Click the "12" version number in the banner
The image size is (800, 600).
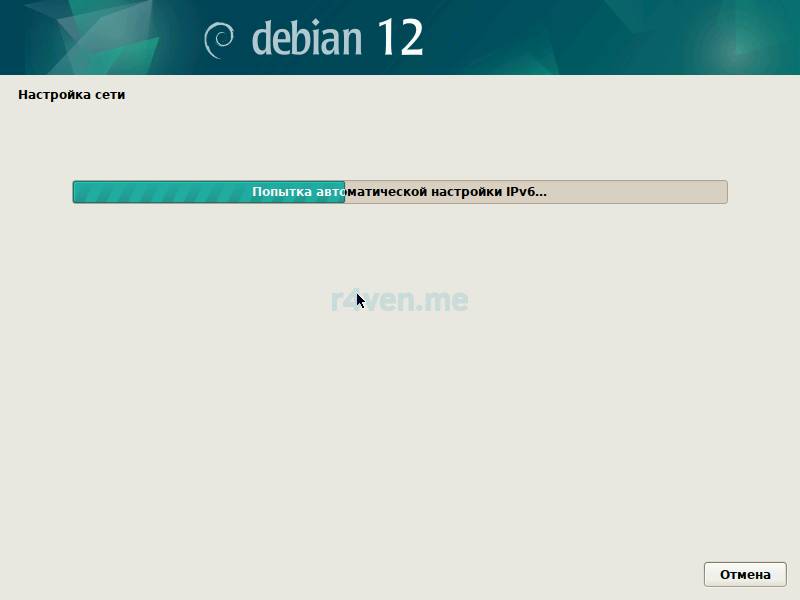click(x=400, y=38)
